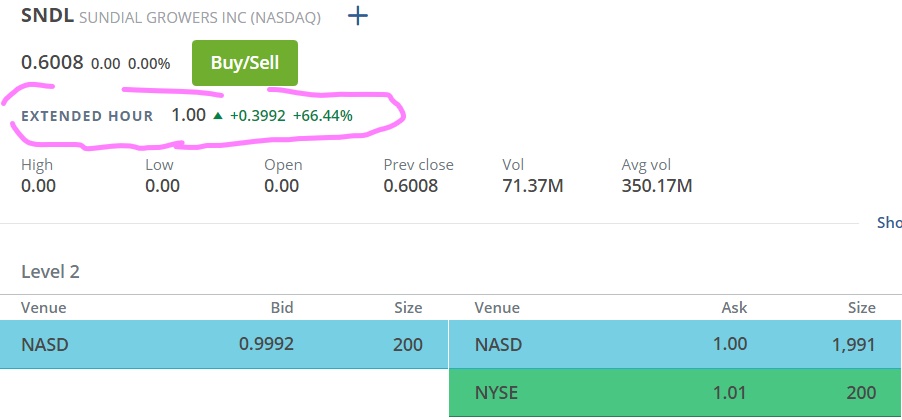The image size is (902, 420).
Task: Sort by the Ask column header
Action: (733, 308)
